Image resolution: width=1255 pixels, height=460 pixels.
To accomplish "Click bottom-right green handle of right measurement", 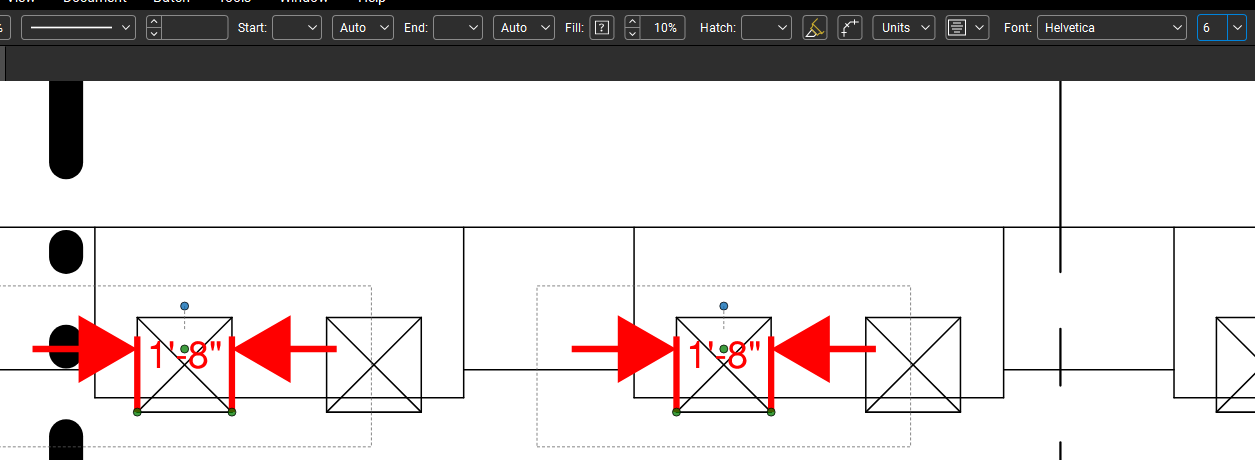I will [771, 412].
